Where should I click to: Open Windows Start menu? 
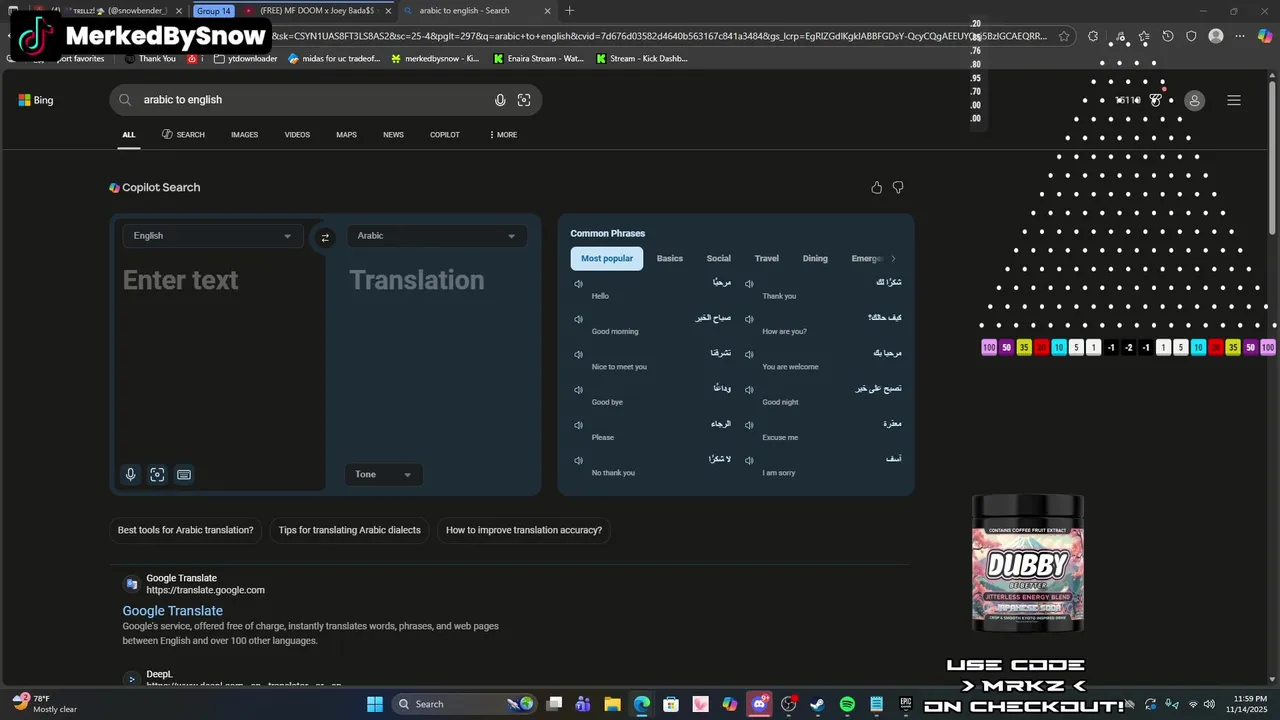pyautogui.click(x=375, y=704)
